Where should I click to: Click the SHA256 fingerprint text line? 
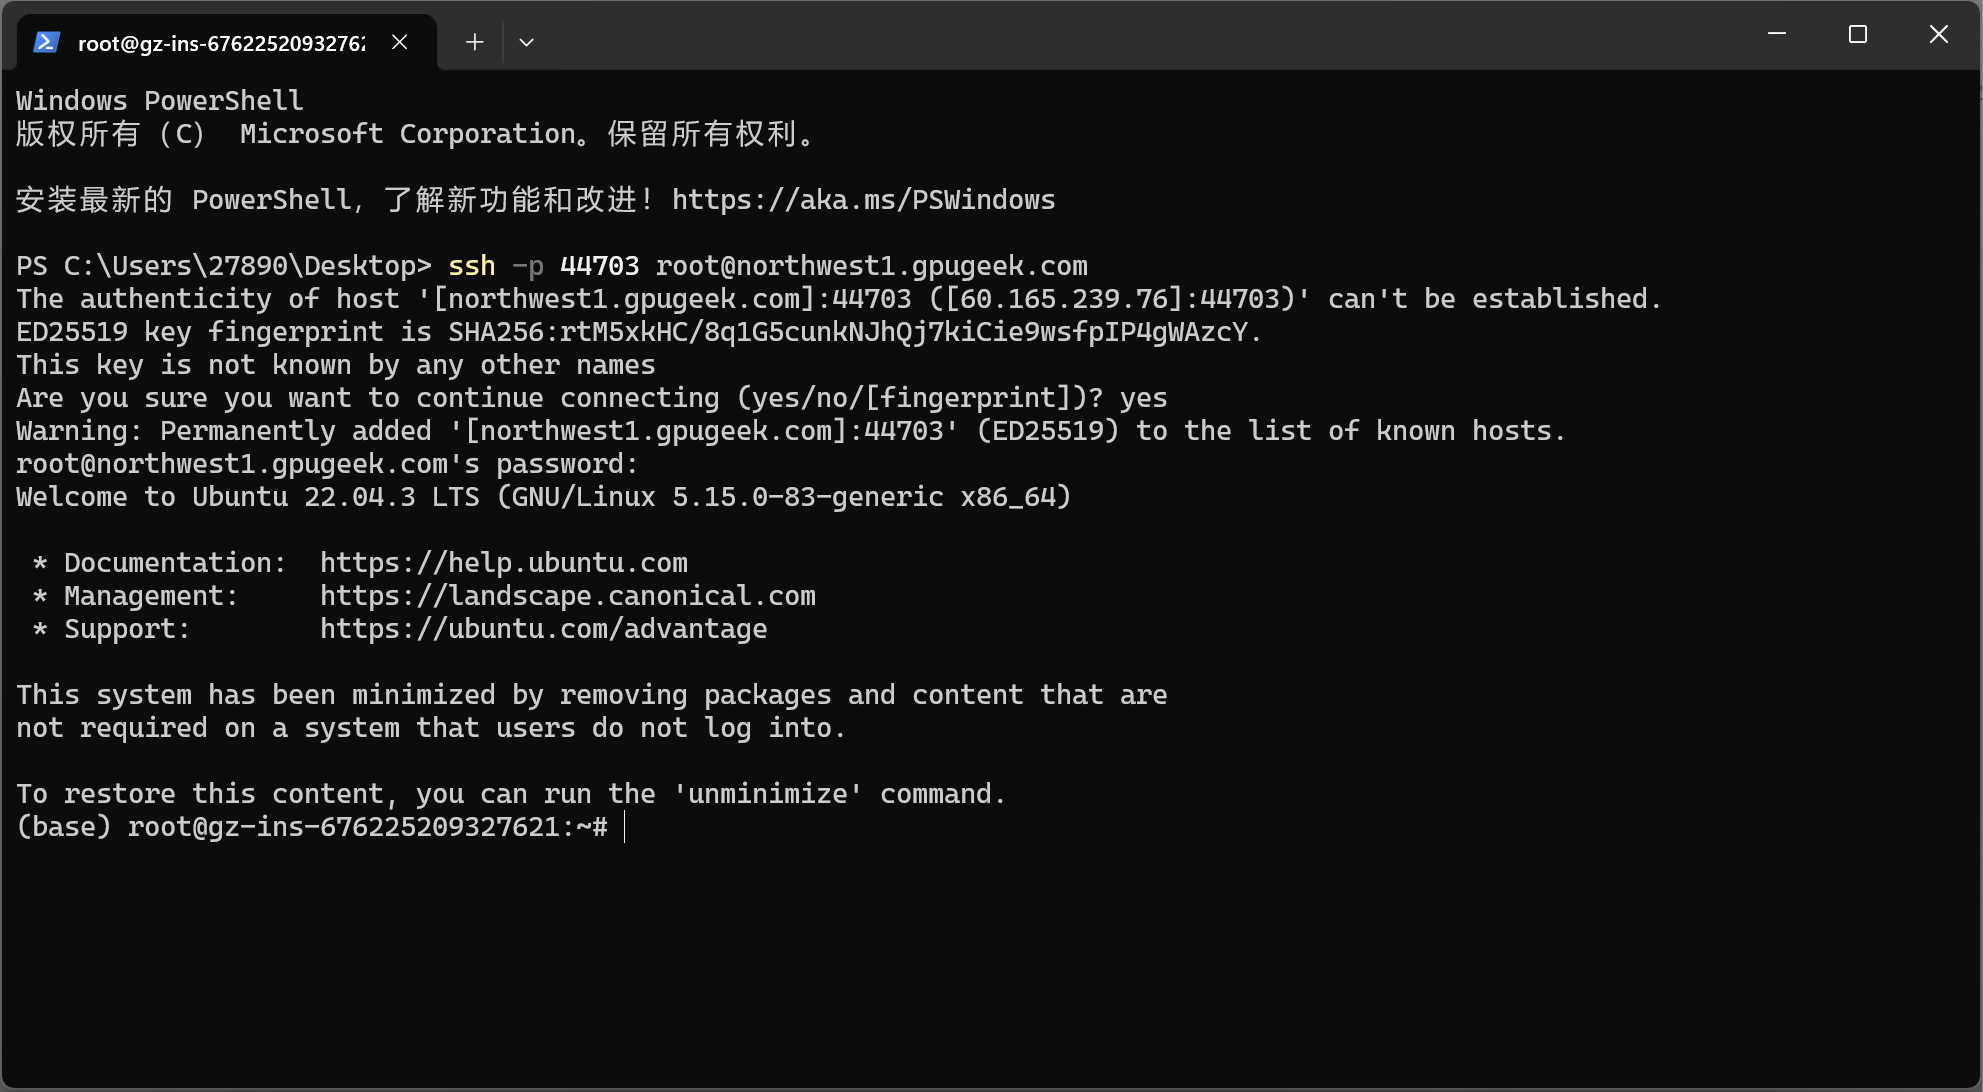(639, 332)
